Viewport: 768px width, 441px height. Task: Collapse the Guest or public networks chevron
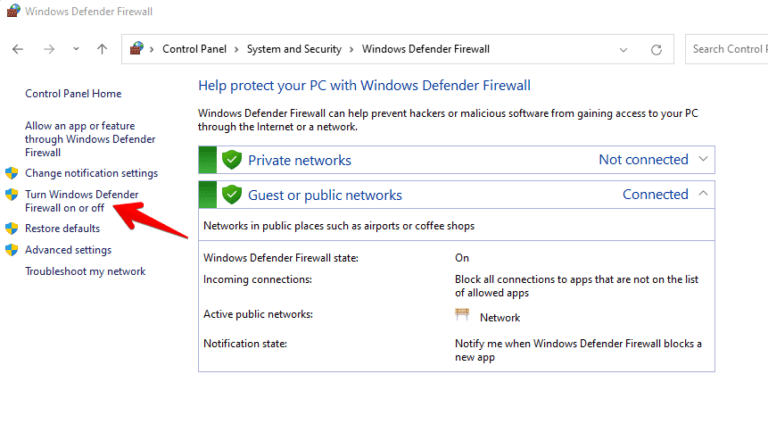(704, 194)
